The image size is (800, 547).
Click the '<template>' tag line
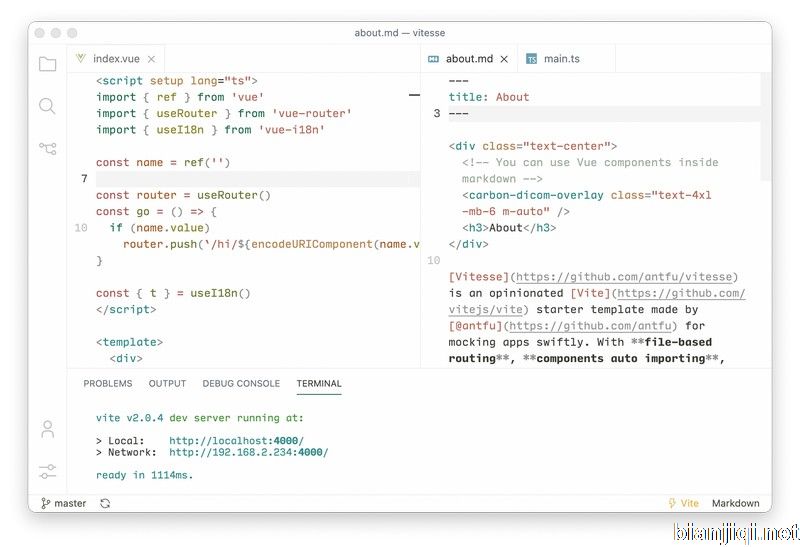pyautogui.click(x=129, y=342)
